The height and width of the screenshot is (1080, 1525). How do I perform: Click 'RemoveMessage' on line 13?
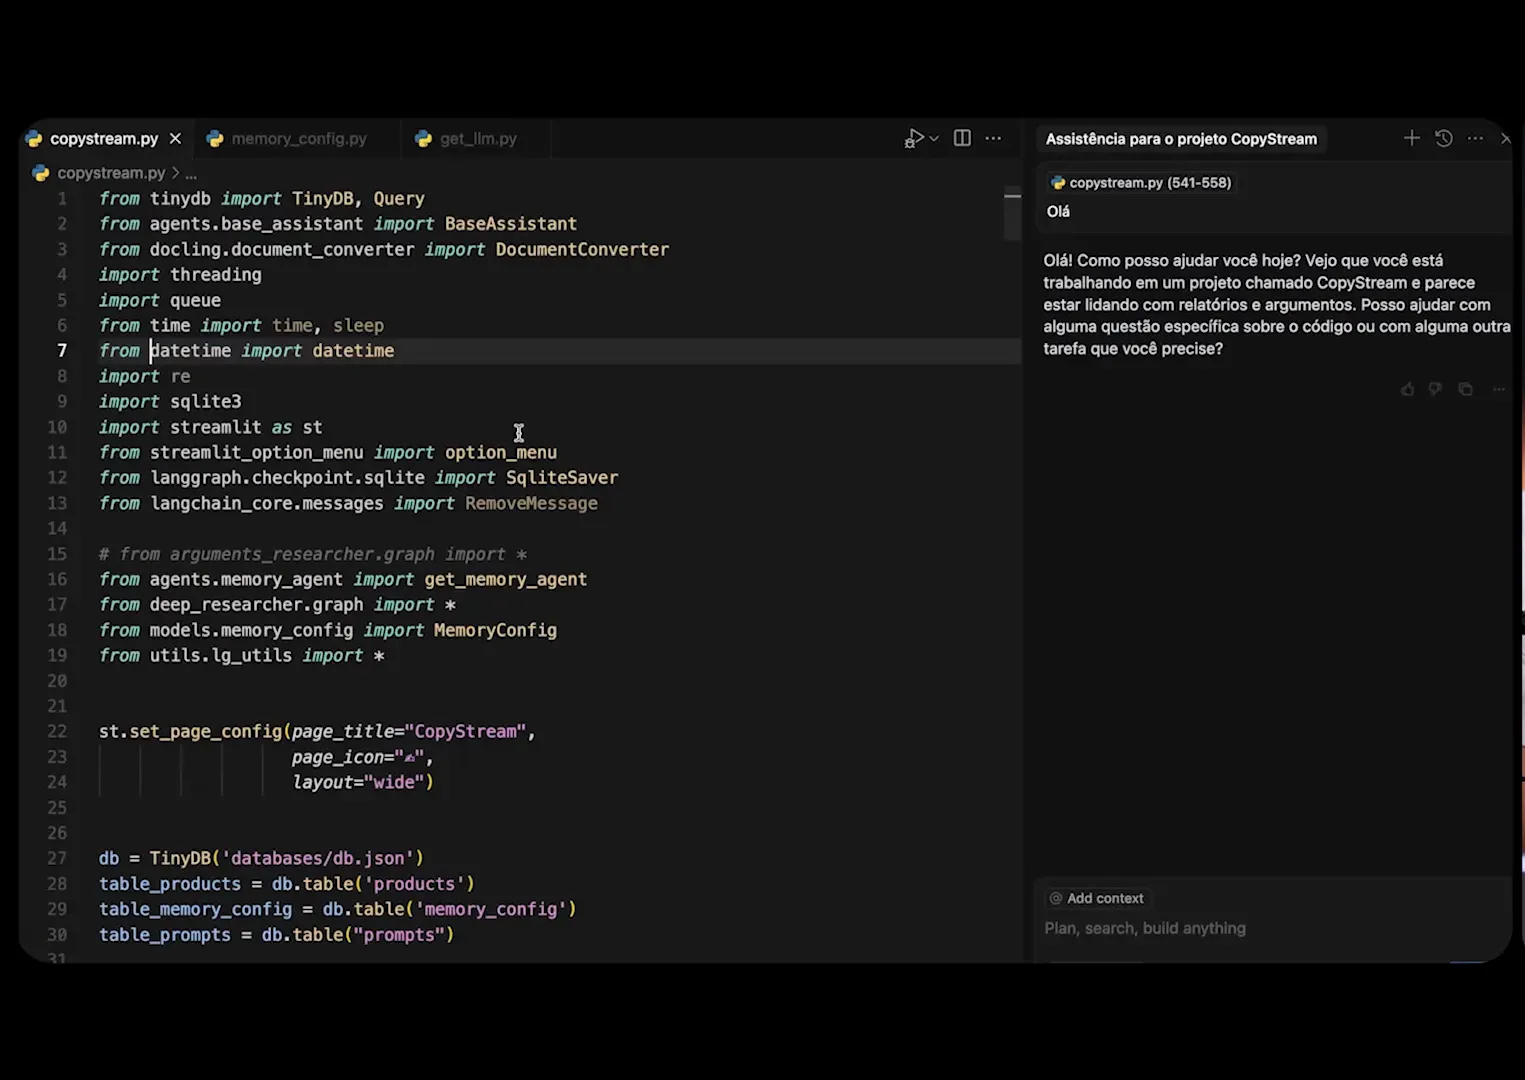(531, 504)
